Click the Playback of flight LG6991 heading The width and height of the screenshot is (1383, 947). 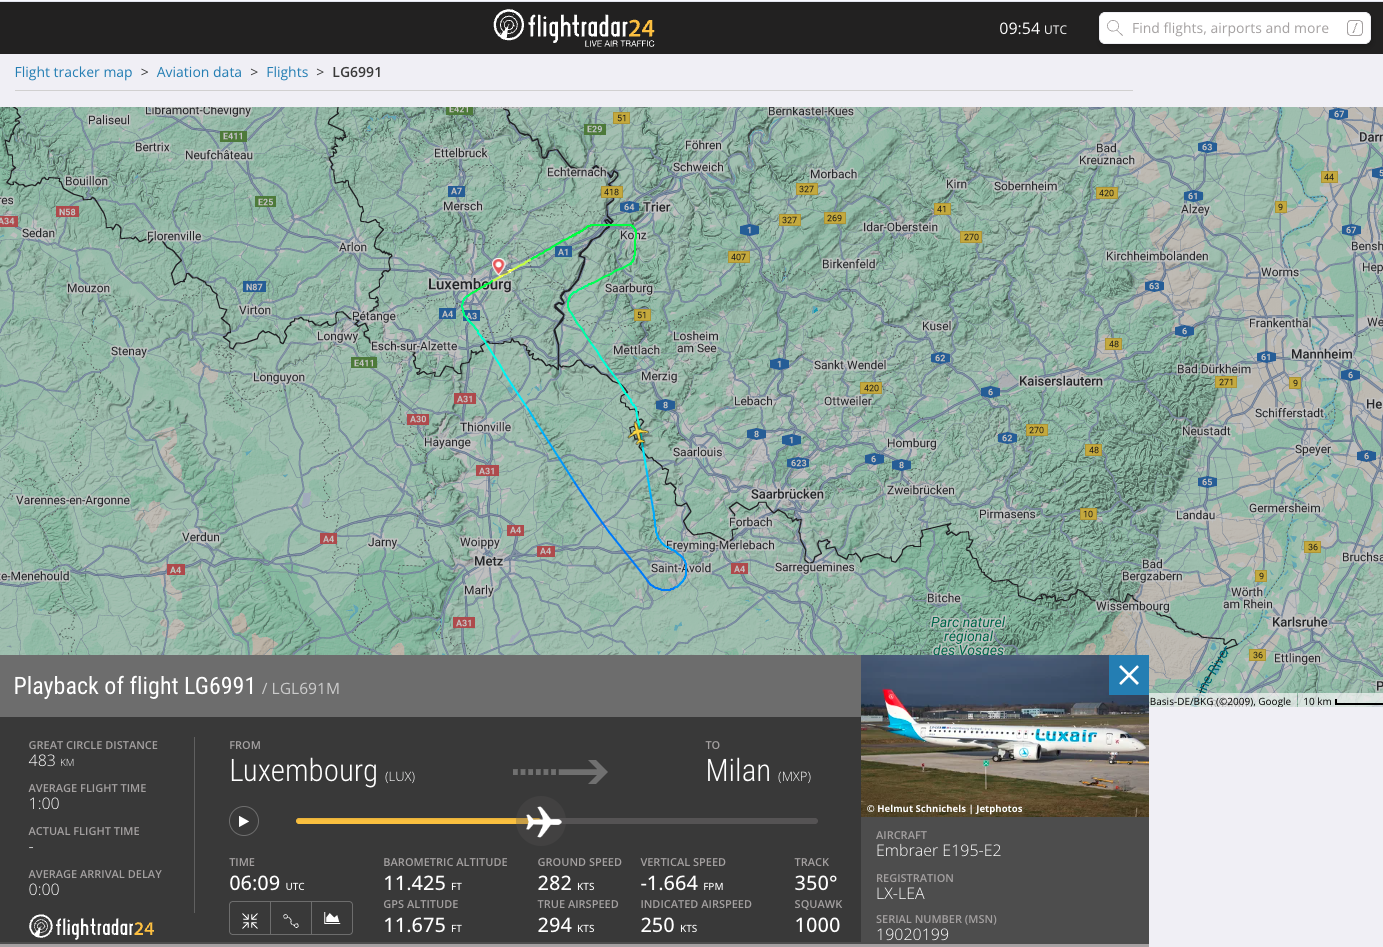(135, 686)
